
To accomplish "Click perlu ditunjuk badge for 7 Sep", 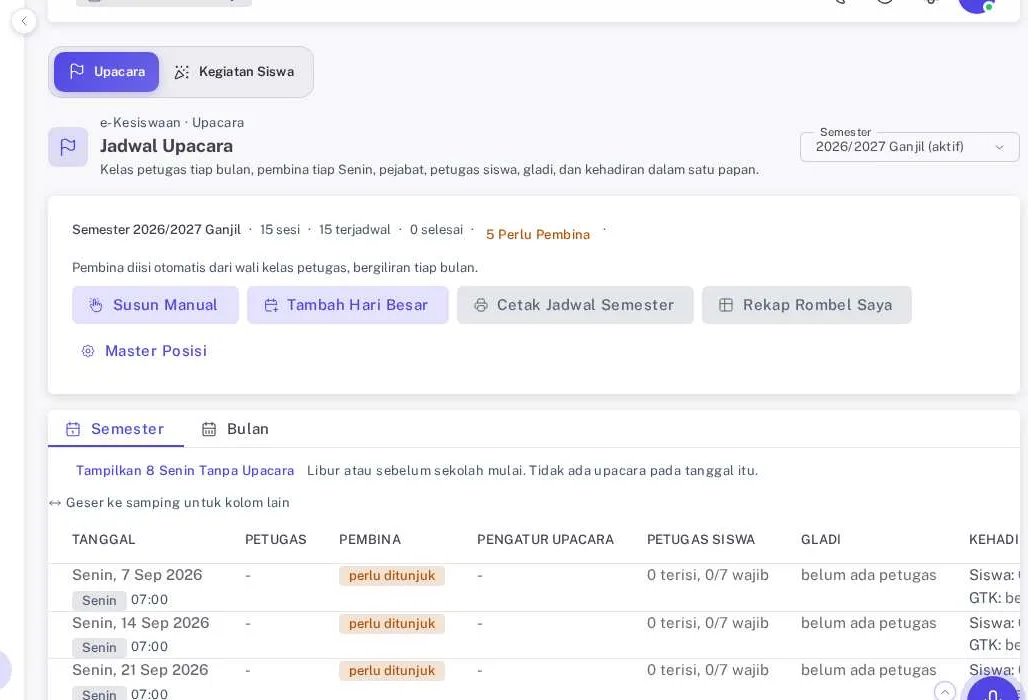I will 392,575.
